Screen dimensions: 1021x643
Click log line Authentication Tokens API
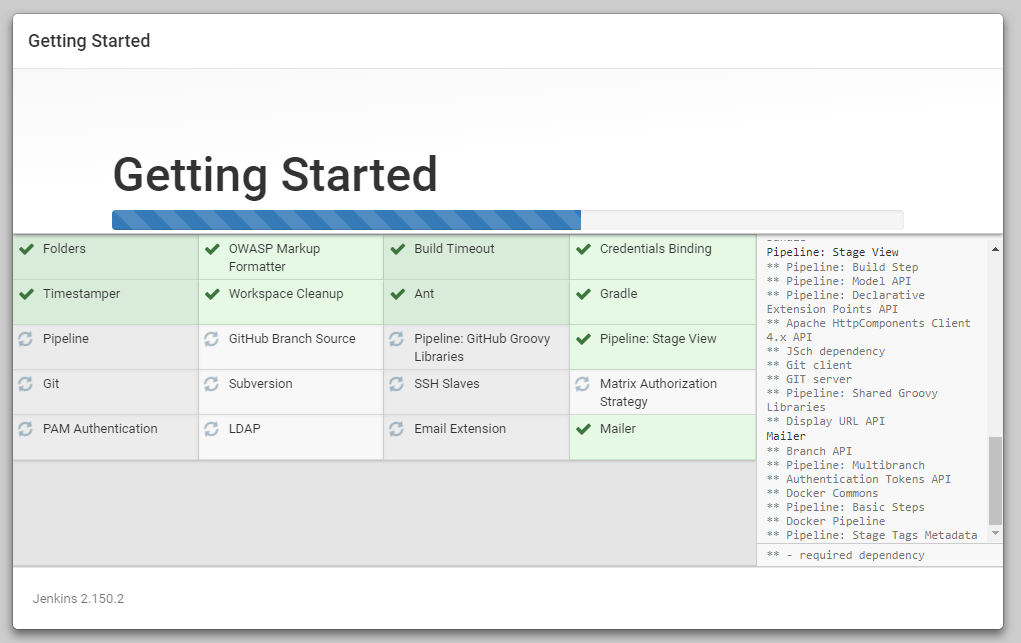859,479
